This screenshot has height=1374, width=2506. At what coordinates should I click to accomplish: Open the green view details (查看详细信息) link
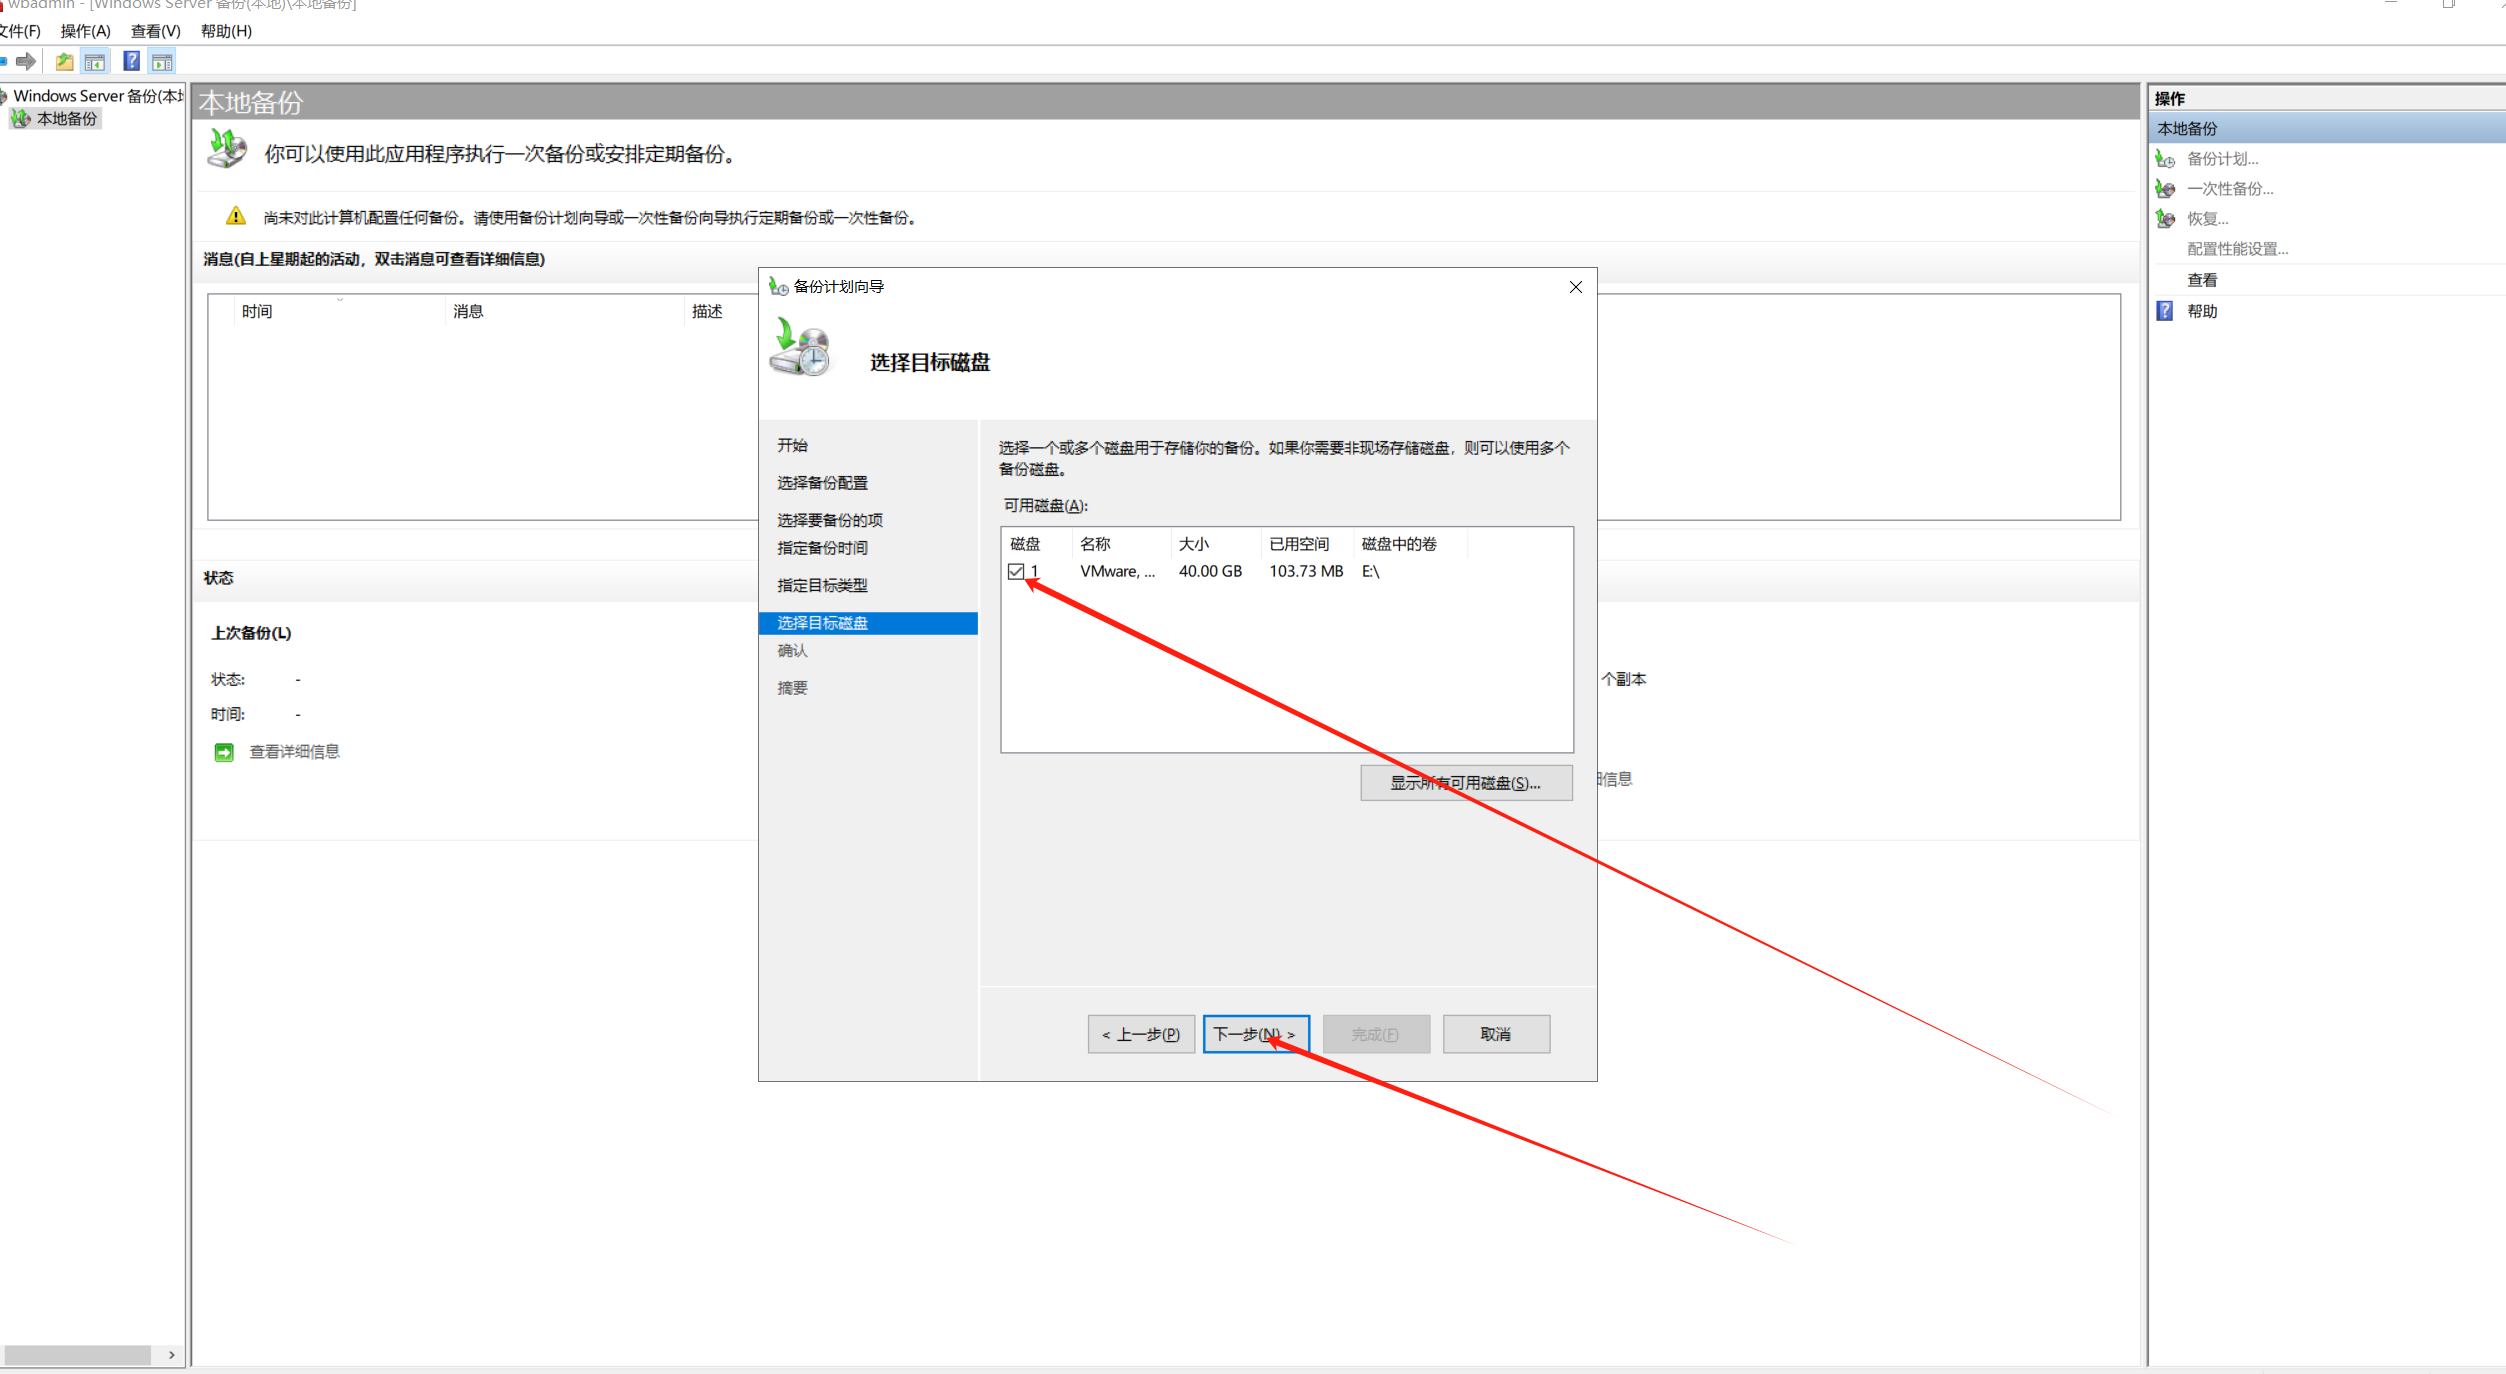tap(294, 752)
